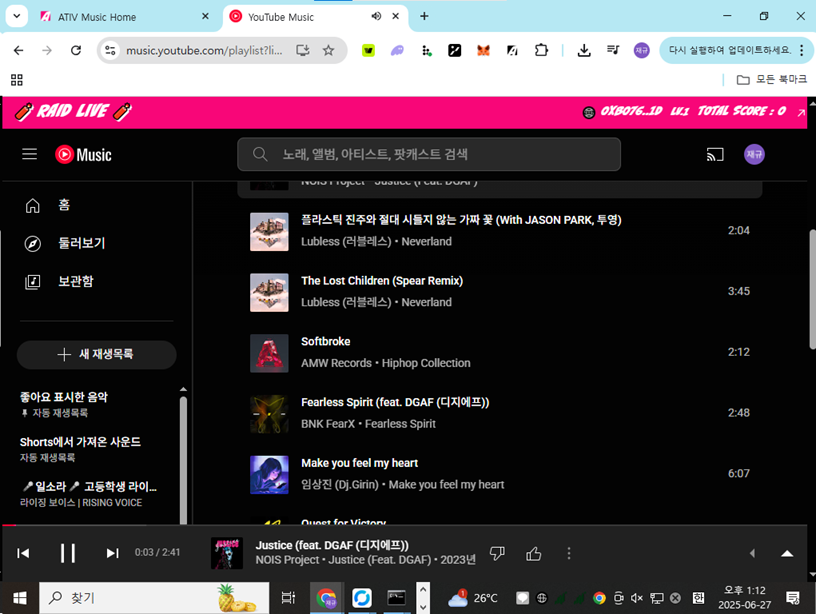Select the Softbroke song title
This screenshot has width=816, height=614.
pos(326,341)
